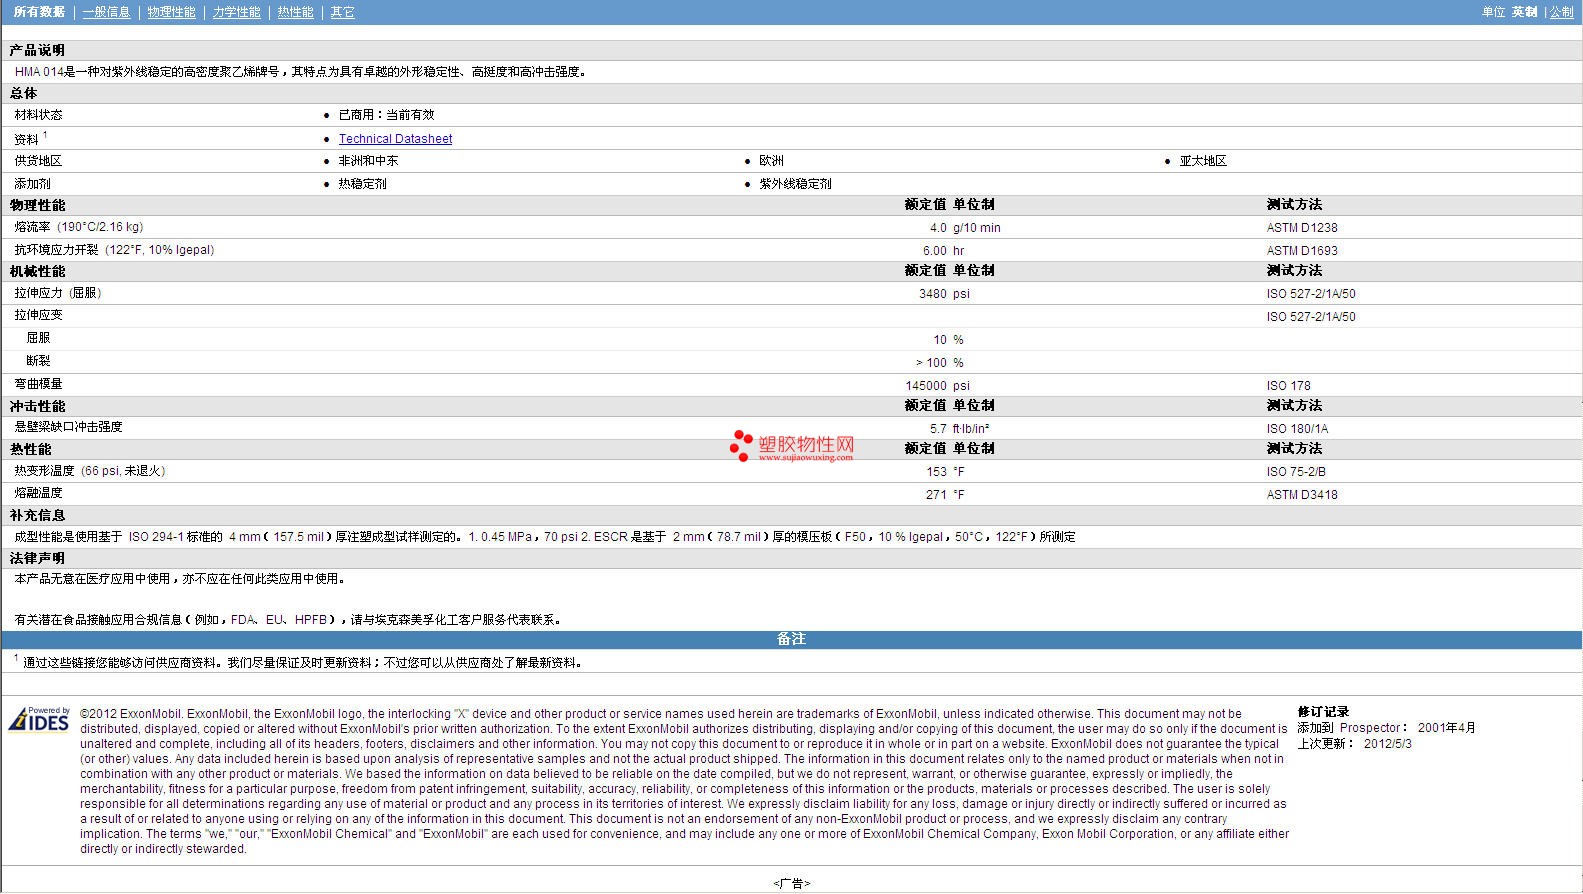
Task: Click the 紫外线稳定剂 additive entry
Action: (x=795, y=184)
